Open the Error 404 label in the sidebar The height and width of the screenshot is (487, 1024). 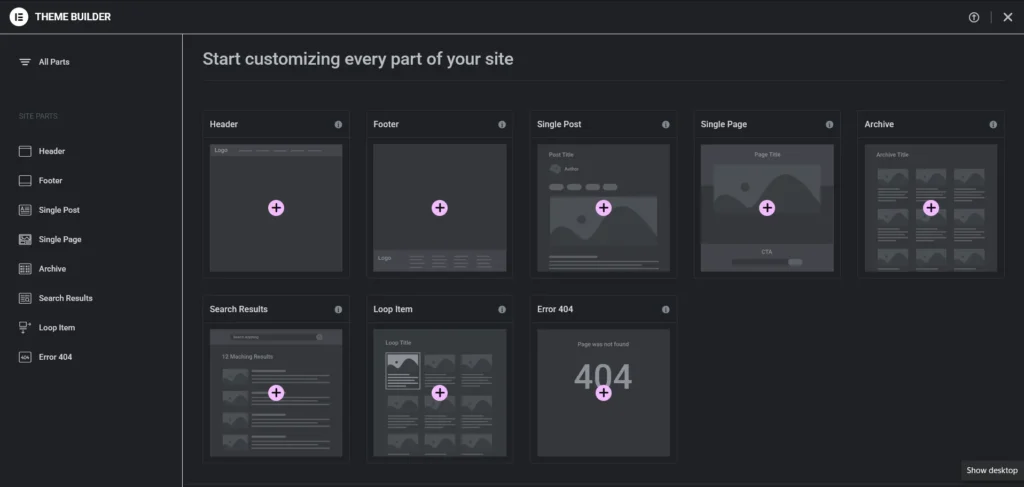(x=56, y=357)
